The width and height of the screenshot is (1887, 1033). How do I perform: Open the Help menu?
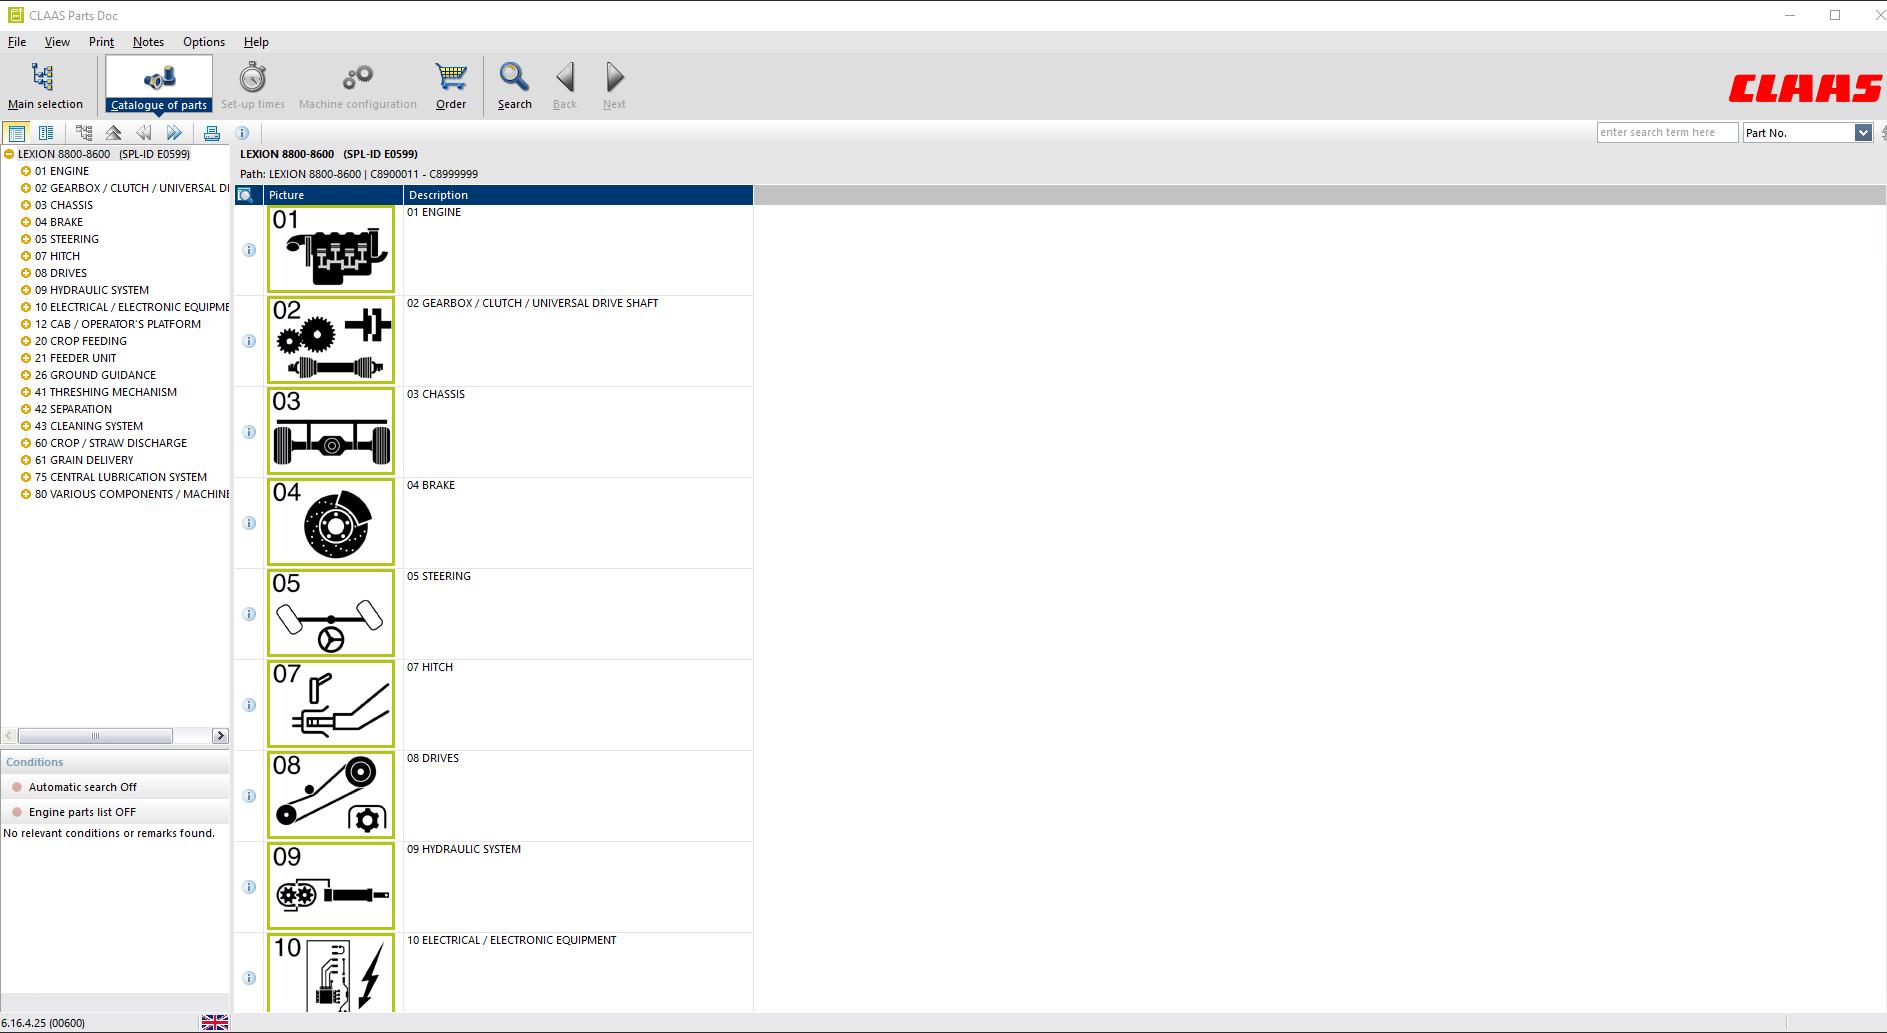(256, 42)
